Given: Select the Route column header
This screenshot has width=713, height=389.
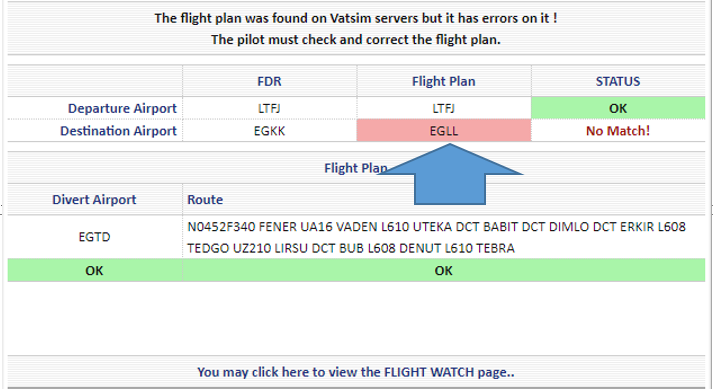Looking at the screenshot, I should tap(205, 200).
